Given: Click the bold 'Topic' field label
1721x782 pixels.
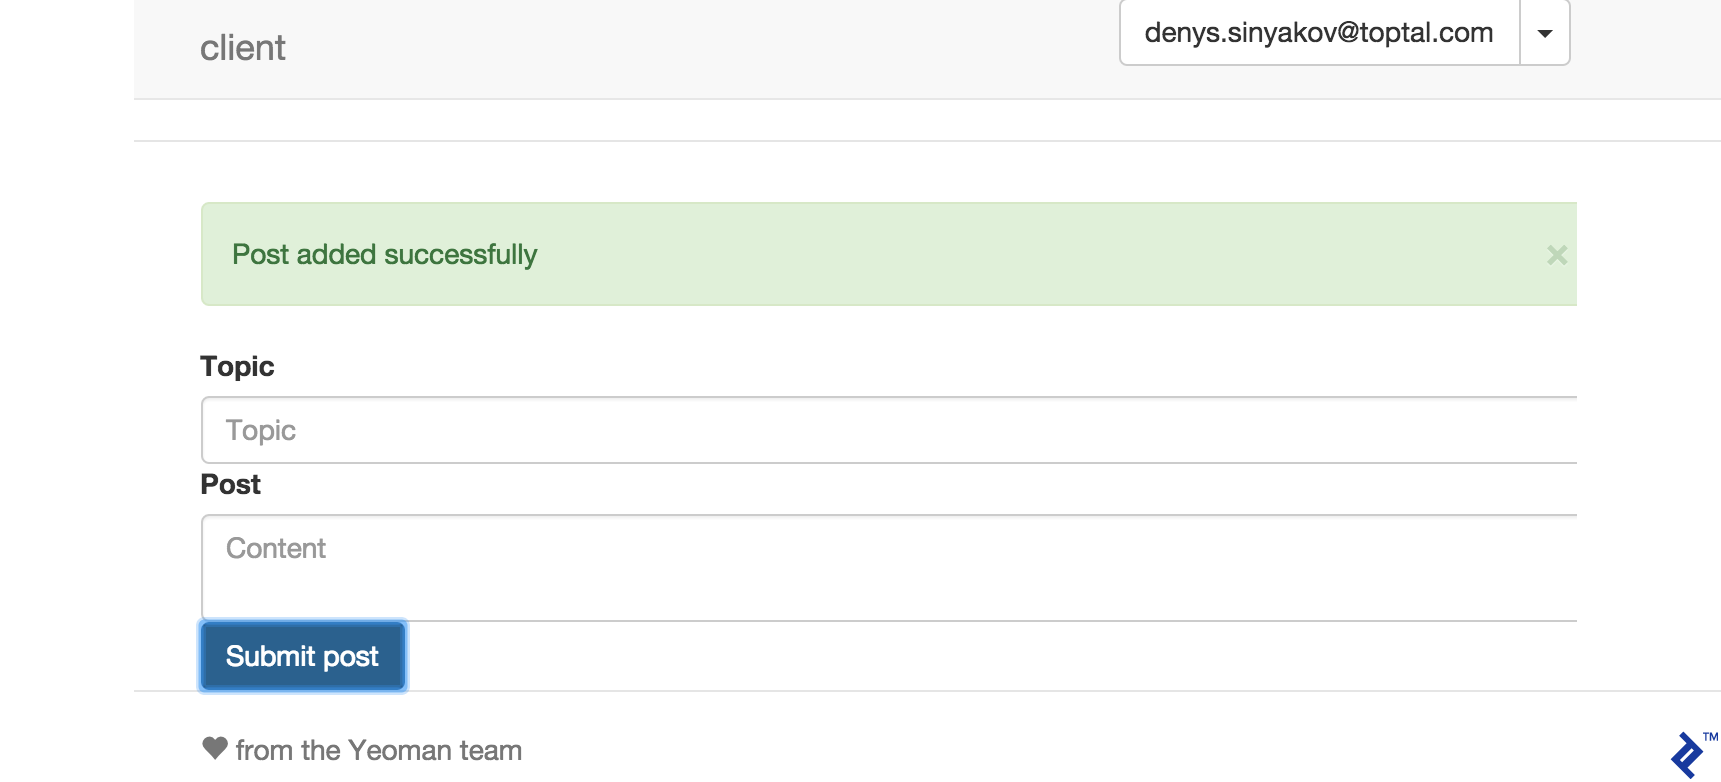Looking at the screenshot, I should (237, 367).
